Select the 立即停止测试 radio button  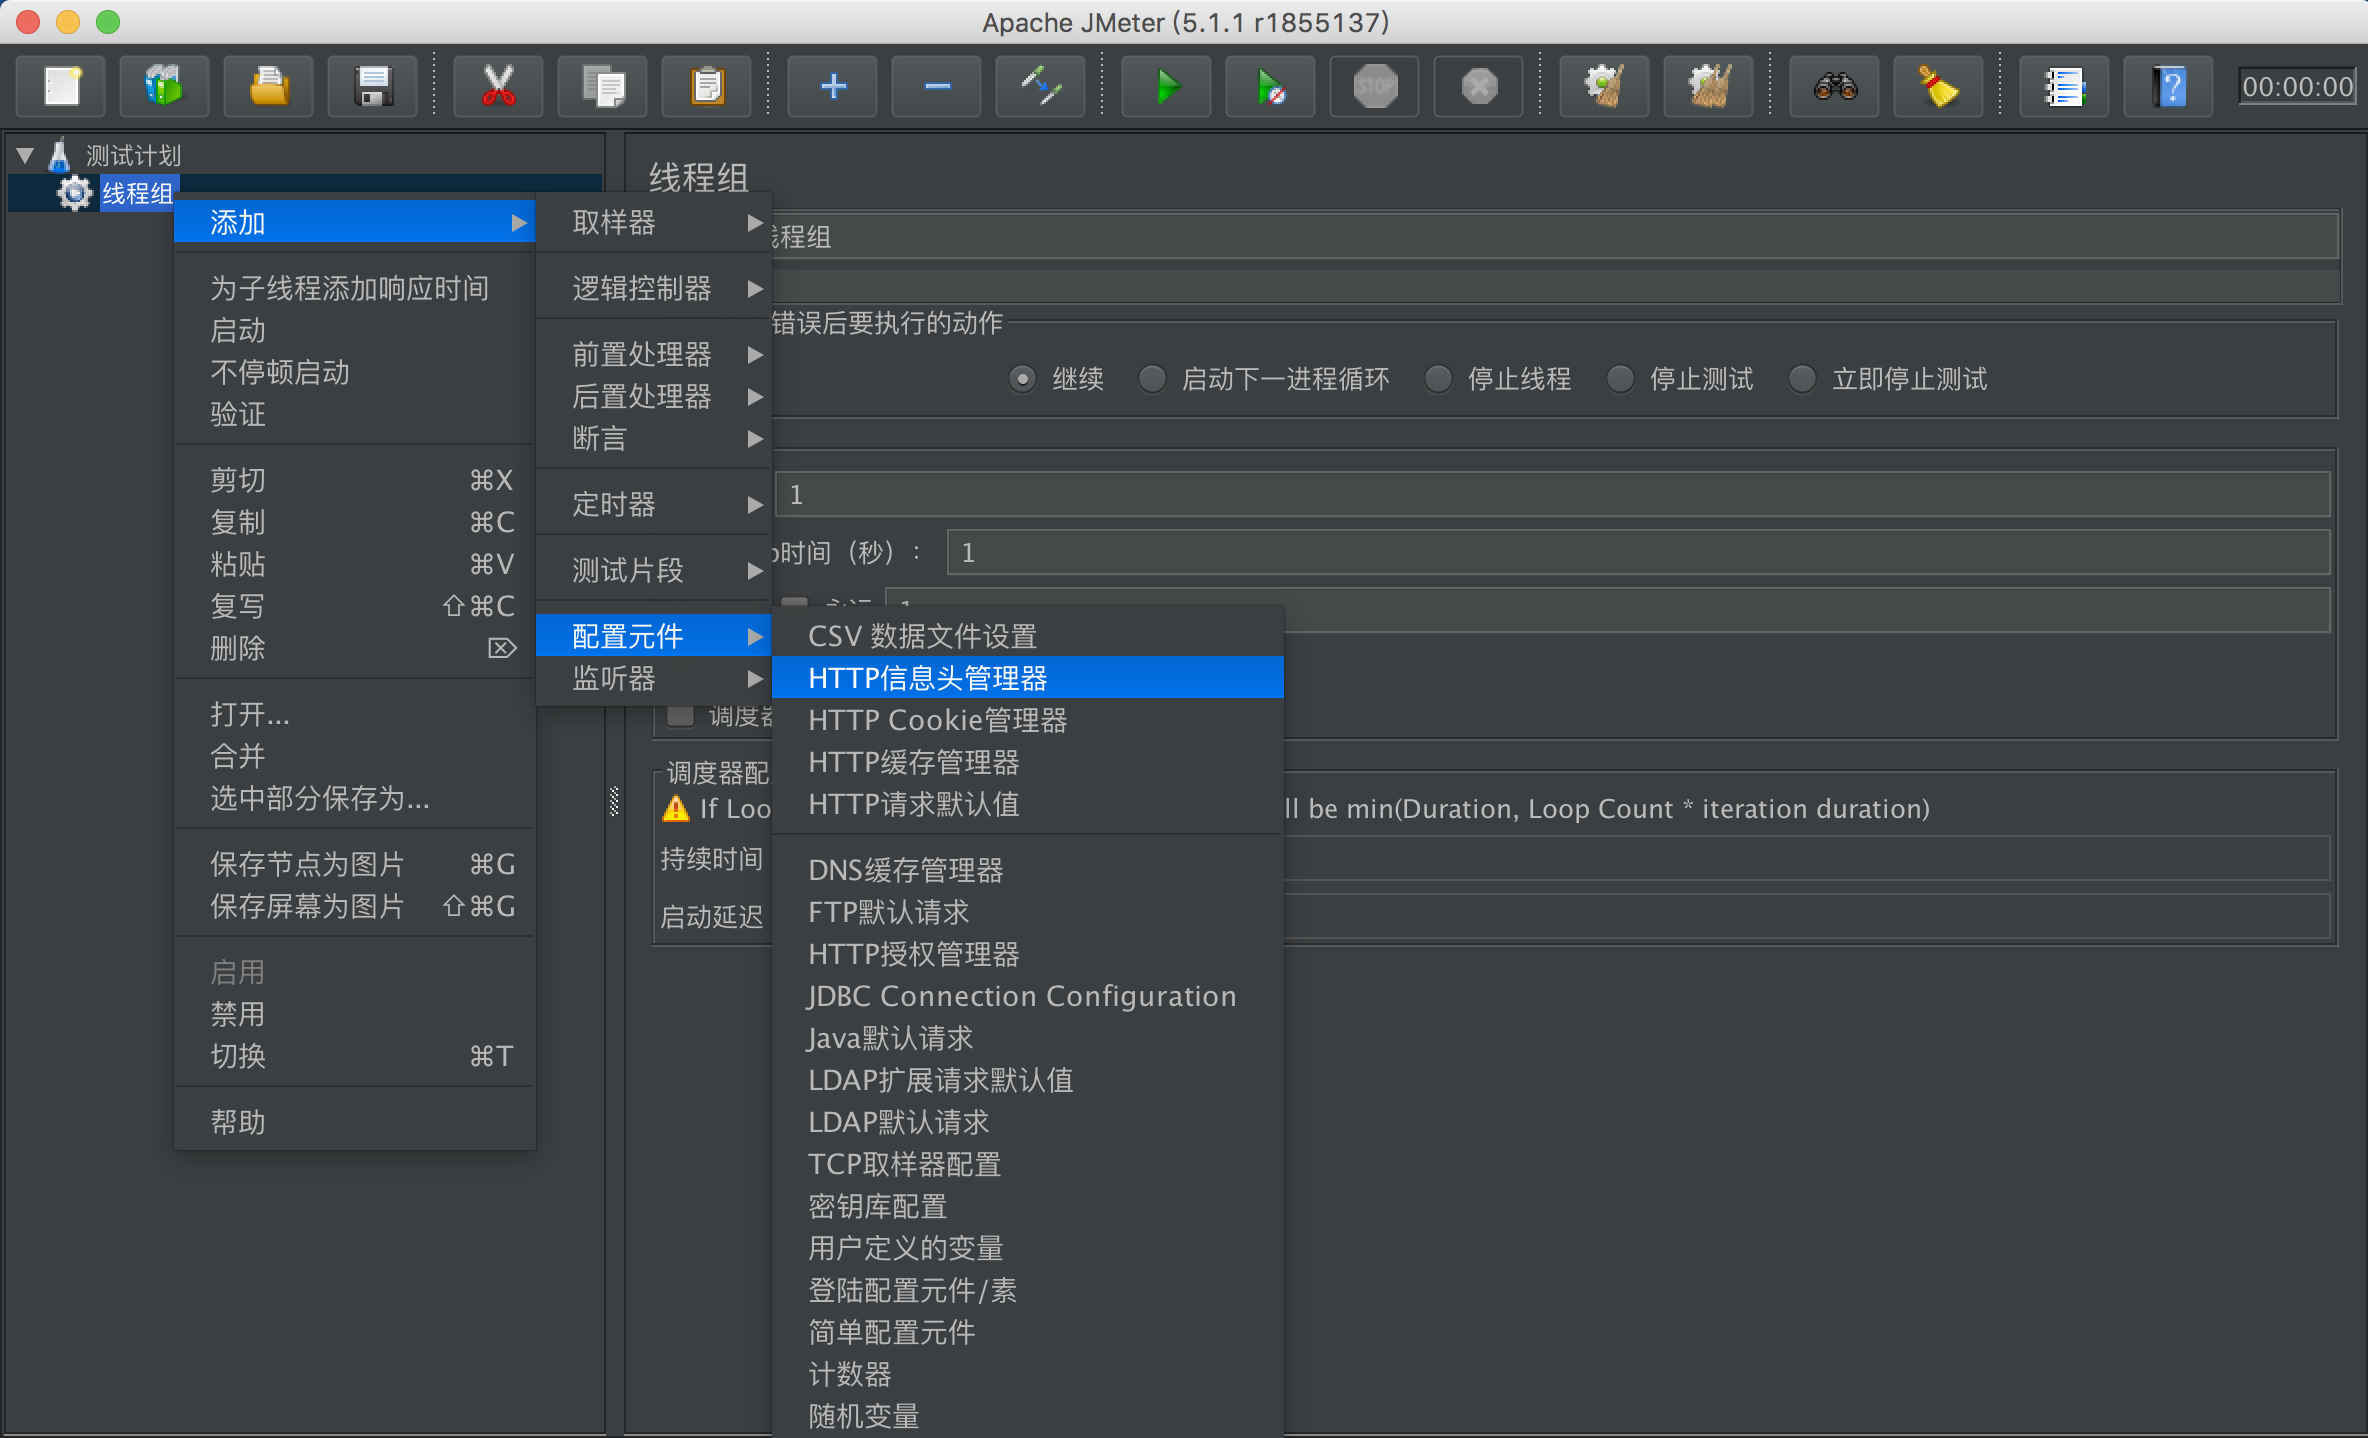(x=1802, y=379)
